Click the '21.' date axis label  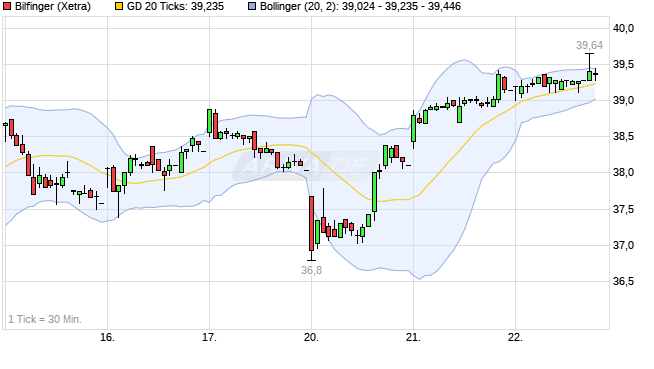pyautogui.click(x=413, y=337)
